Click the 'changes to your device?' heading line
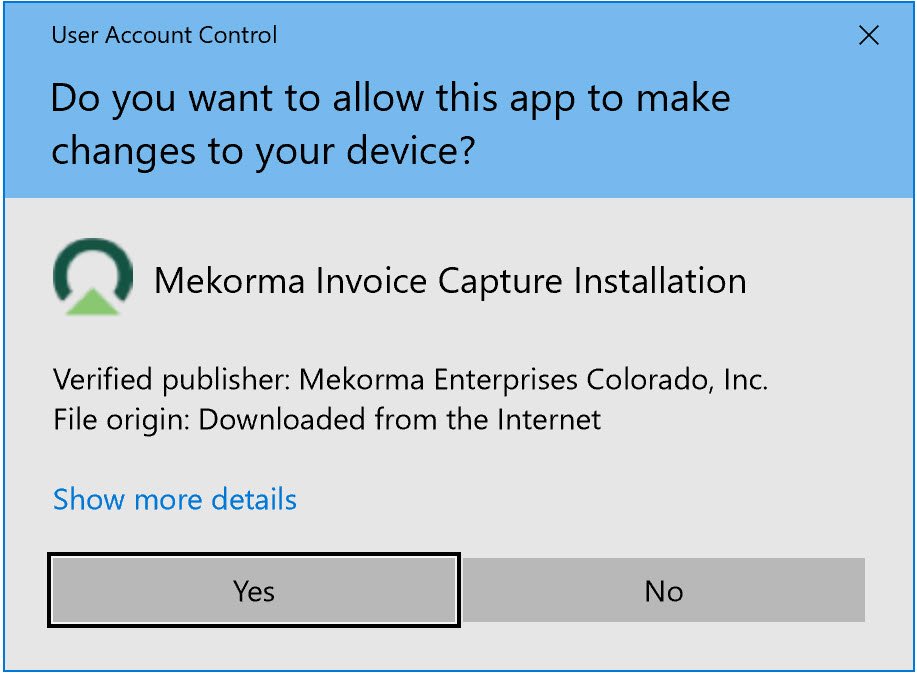The image size is (917, 673). (262, 150)
